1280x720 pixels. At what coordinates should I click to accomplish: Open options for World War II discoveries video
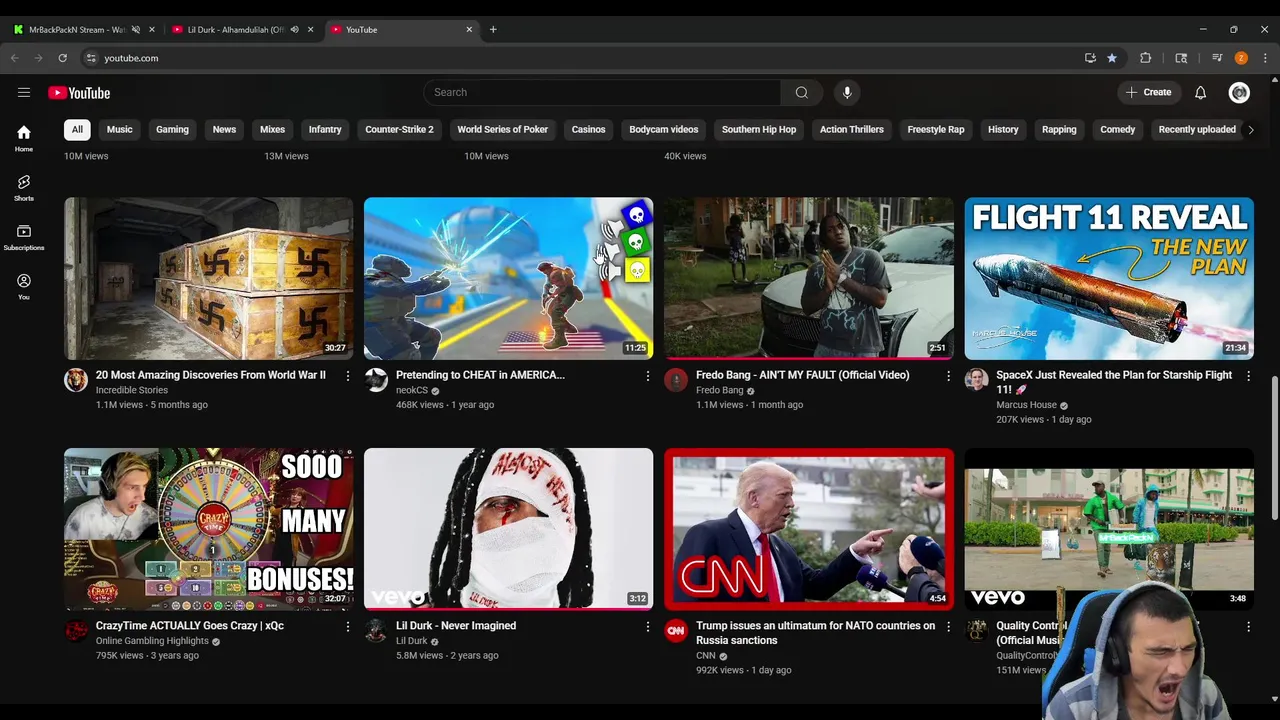[348, 376]
